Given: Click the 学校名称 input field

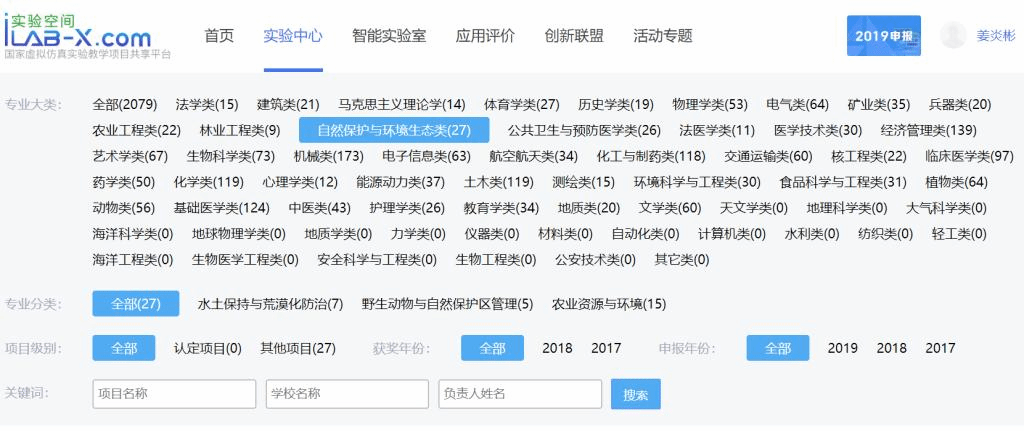Looking at the screenshot, I should pos(347,394).
